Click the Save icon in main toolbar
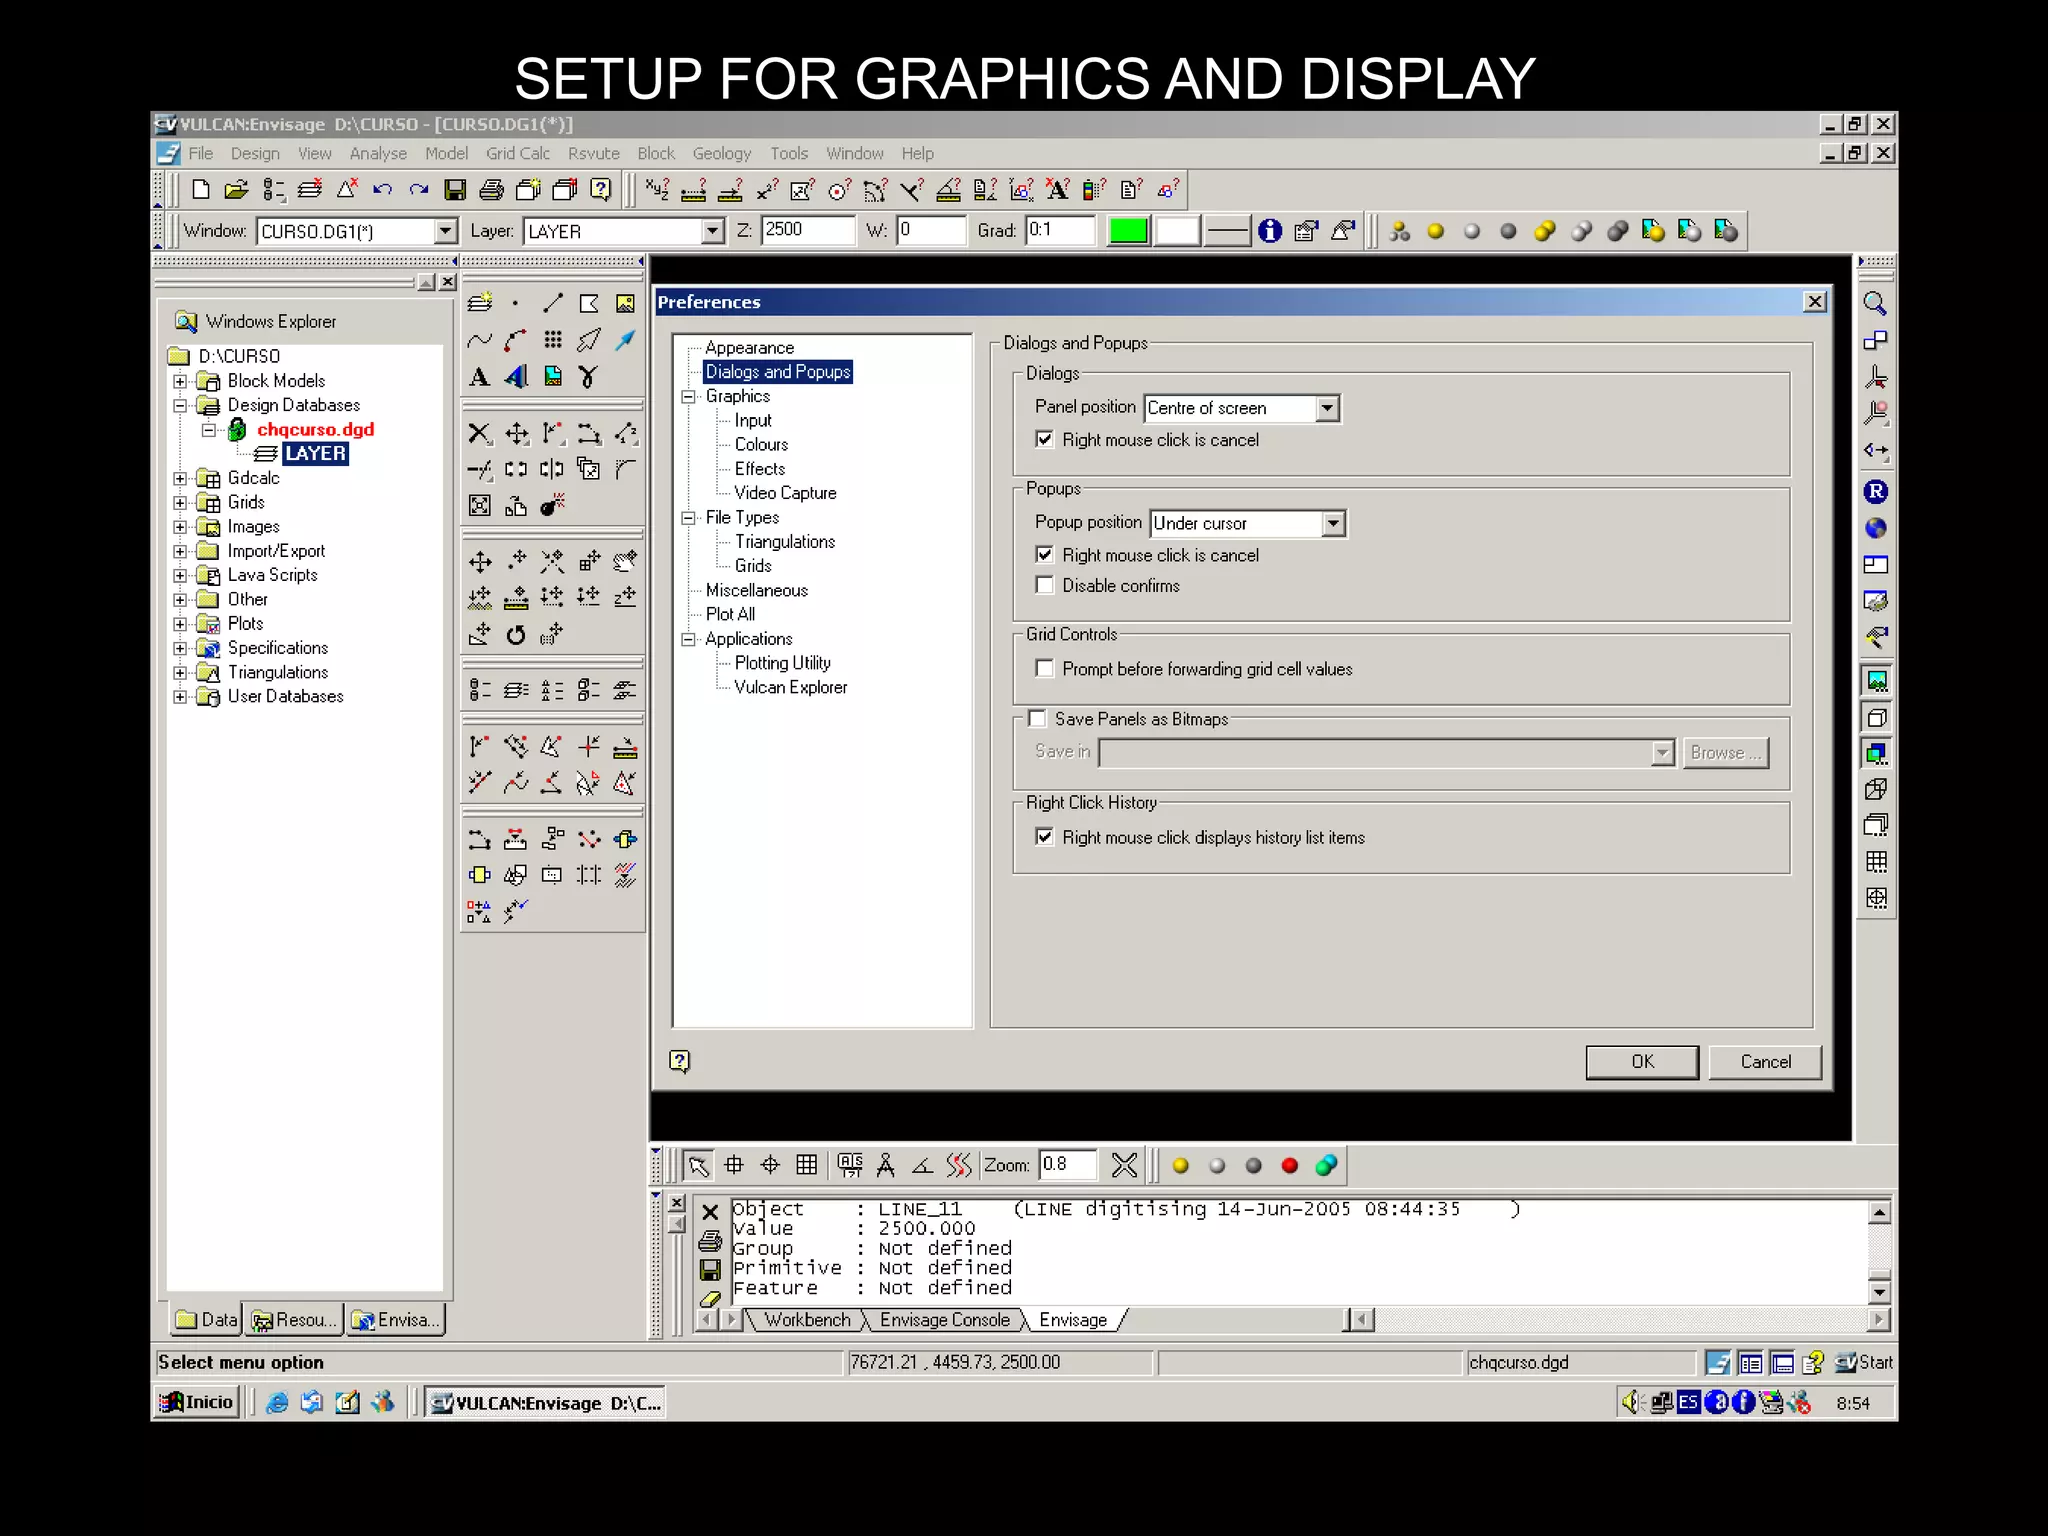This screenshot has width=2048, height=1536. [x=455, y=190]
